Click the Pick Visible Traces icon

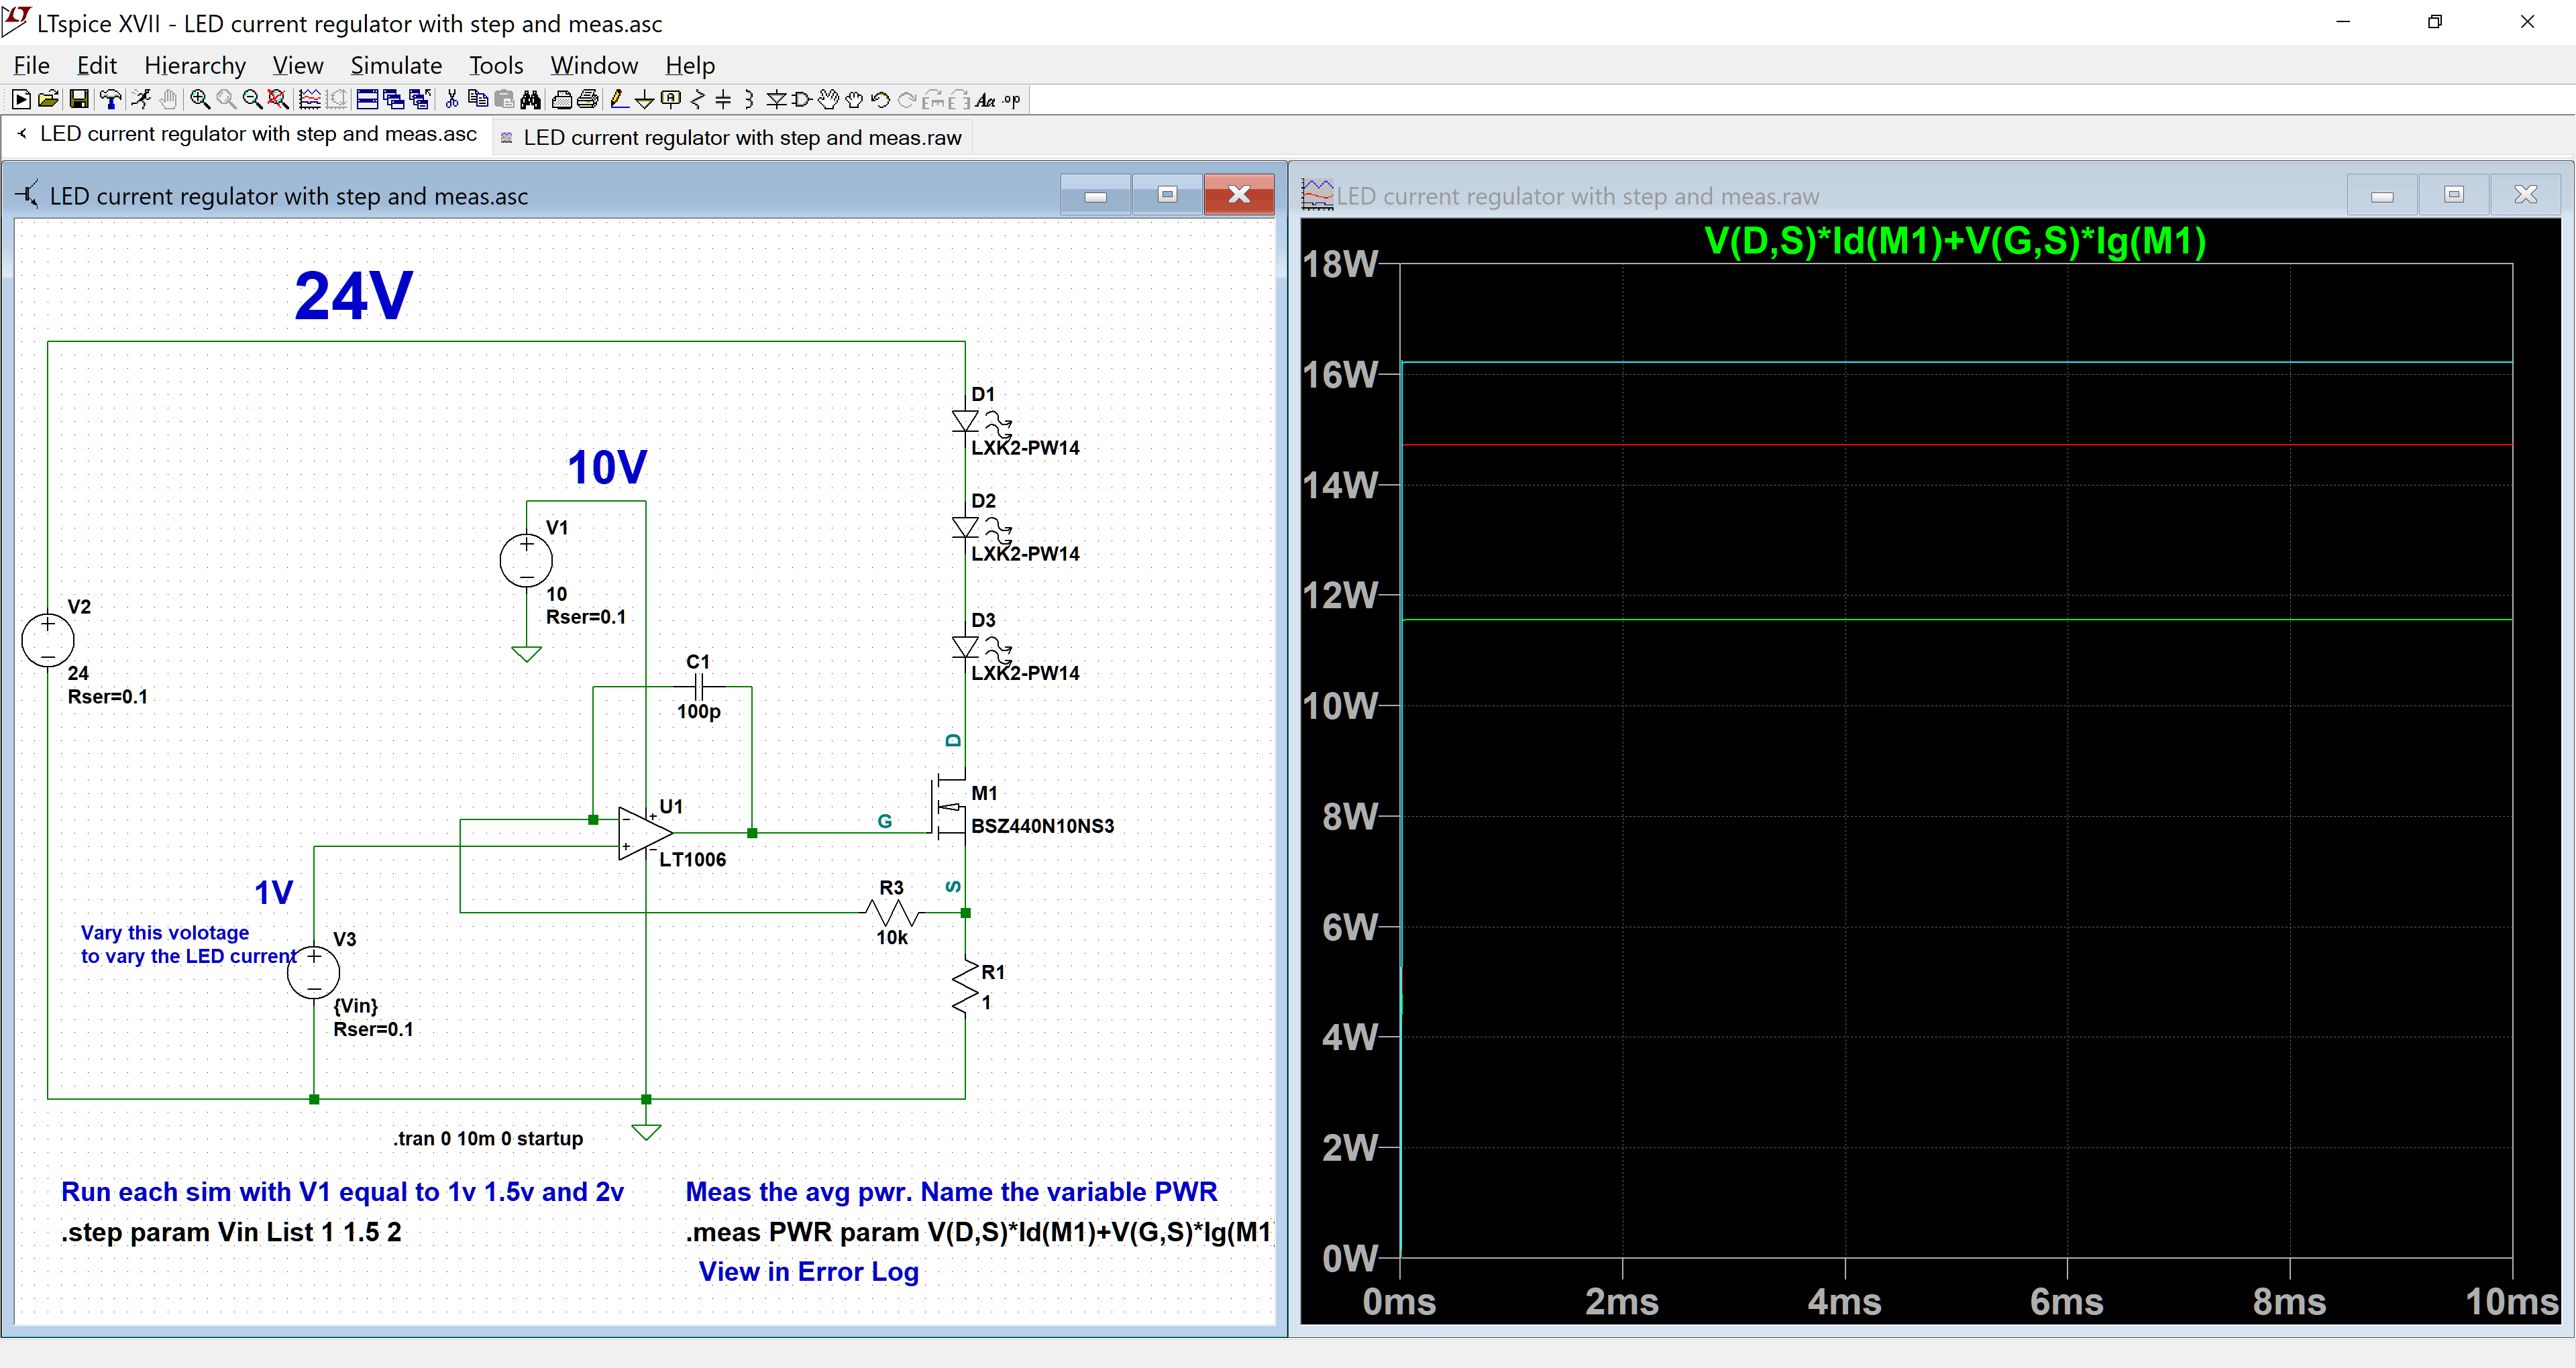310,100
